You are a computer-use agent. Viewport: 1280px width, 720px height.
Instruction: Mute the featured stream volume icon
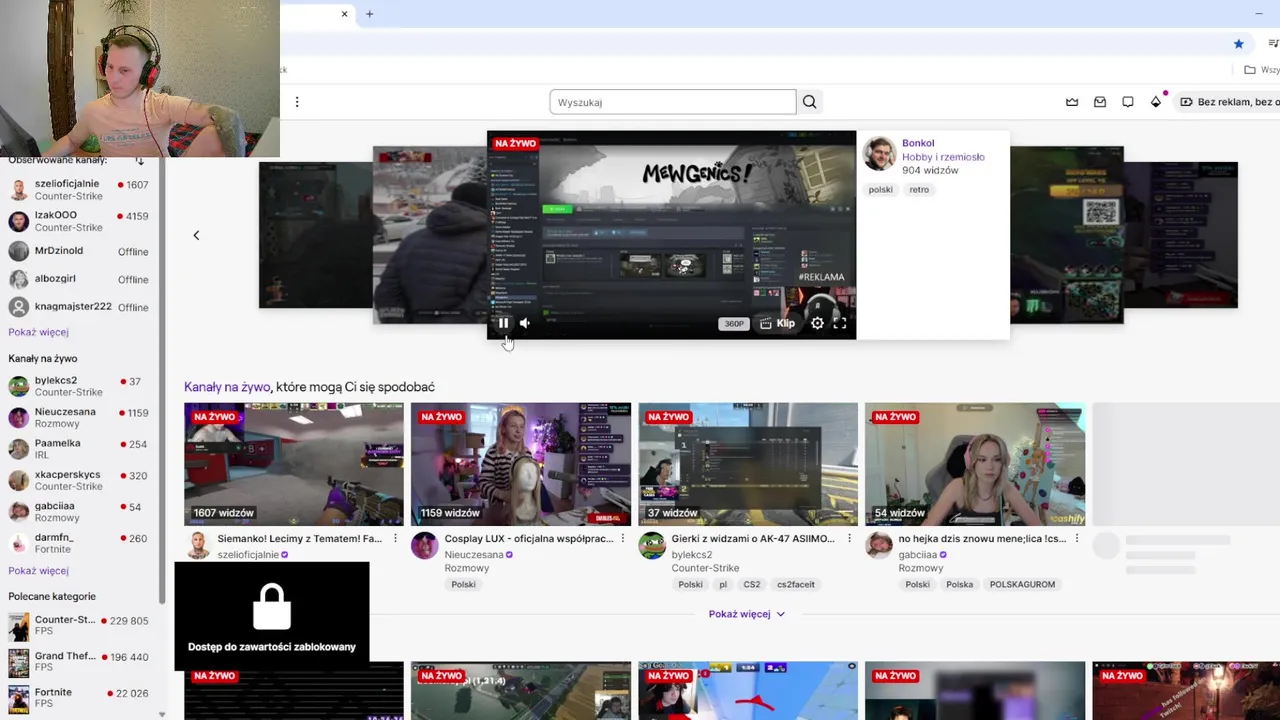[525, 323]
